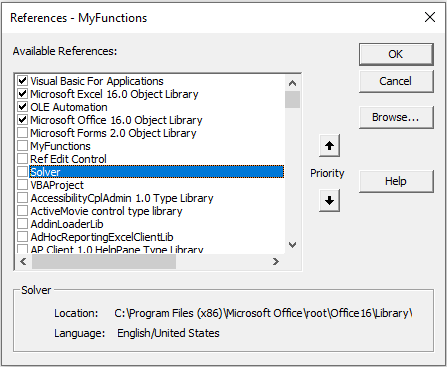Select Ref Edit Control row text
Viewport: 447px width, 367px height.
(68, 159)
